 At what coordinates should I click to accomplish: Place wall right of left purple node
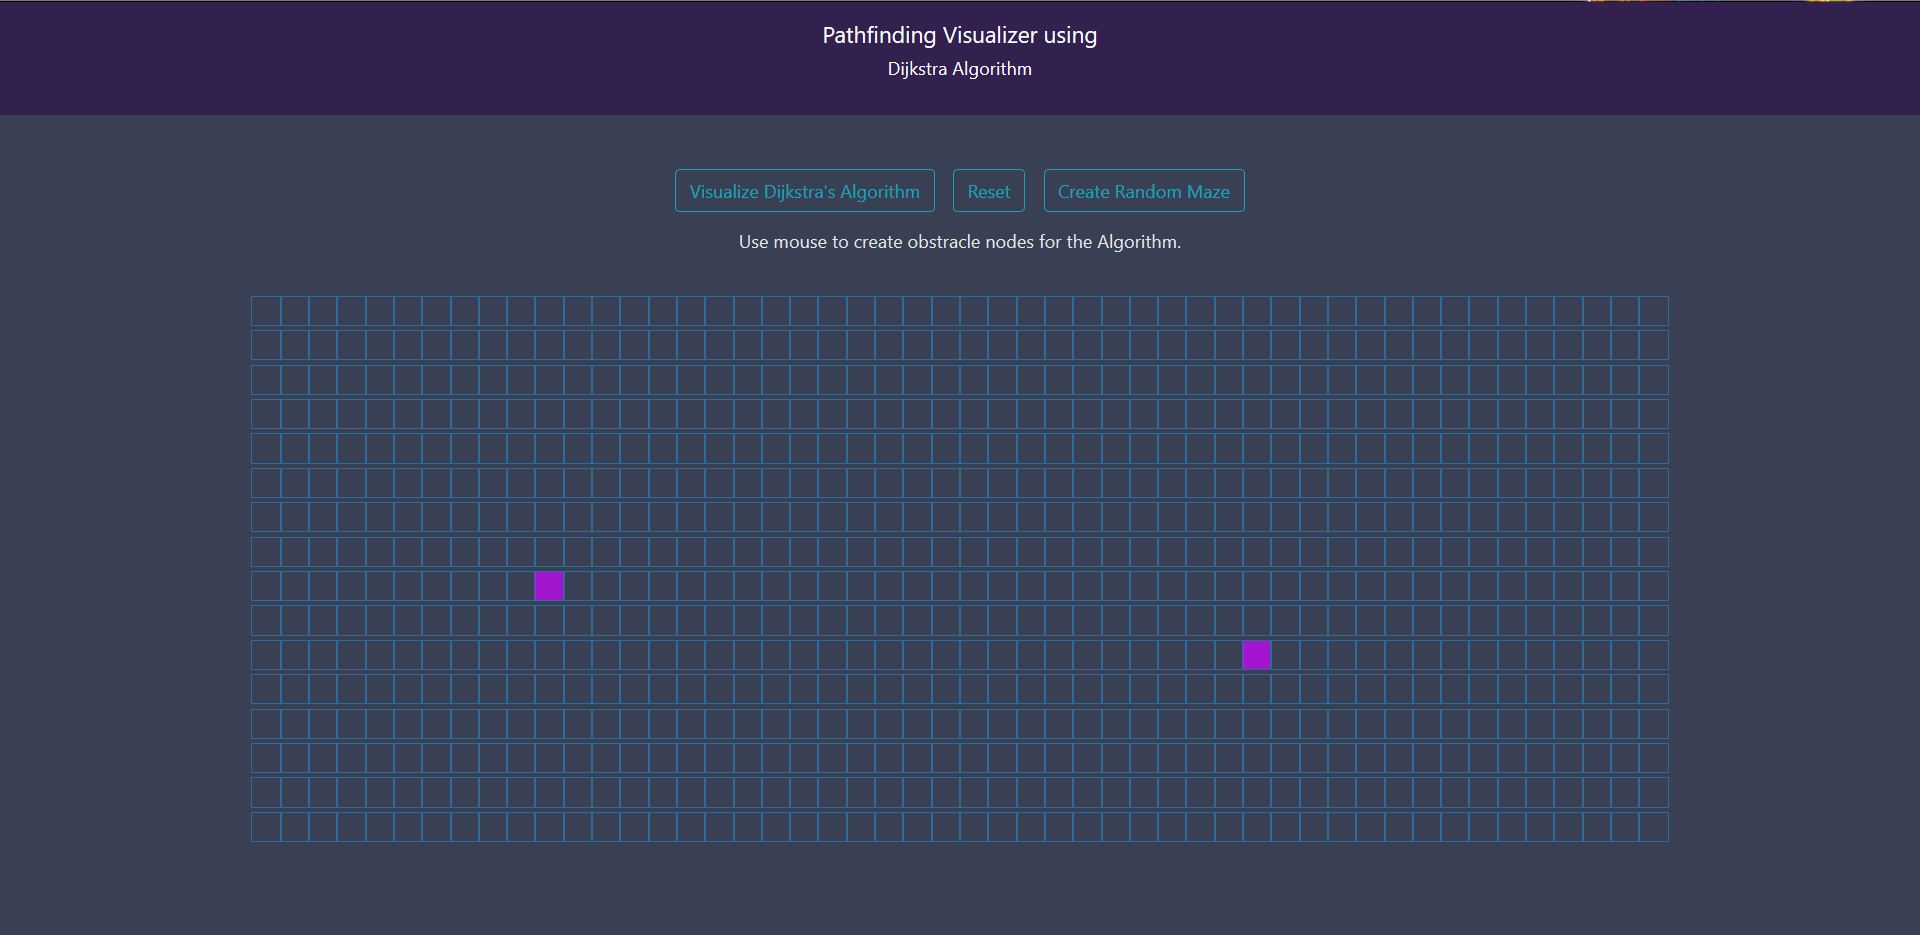[x=578, y=586]
